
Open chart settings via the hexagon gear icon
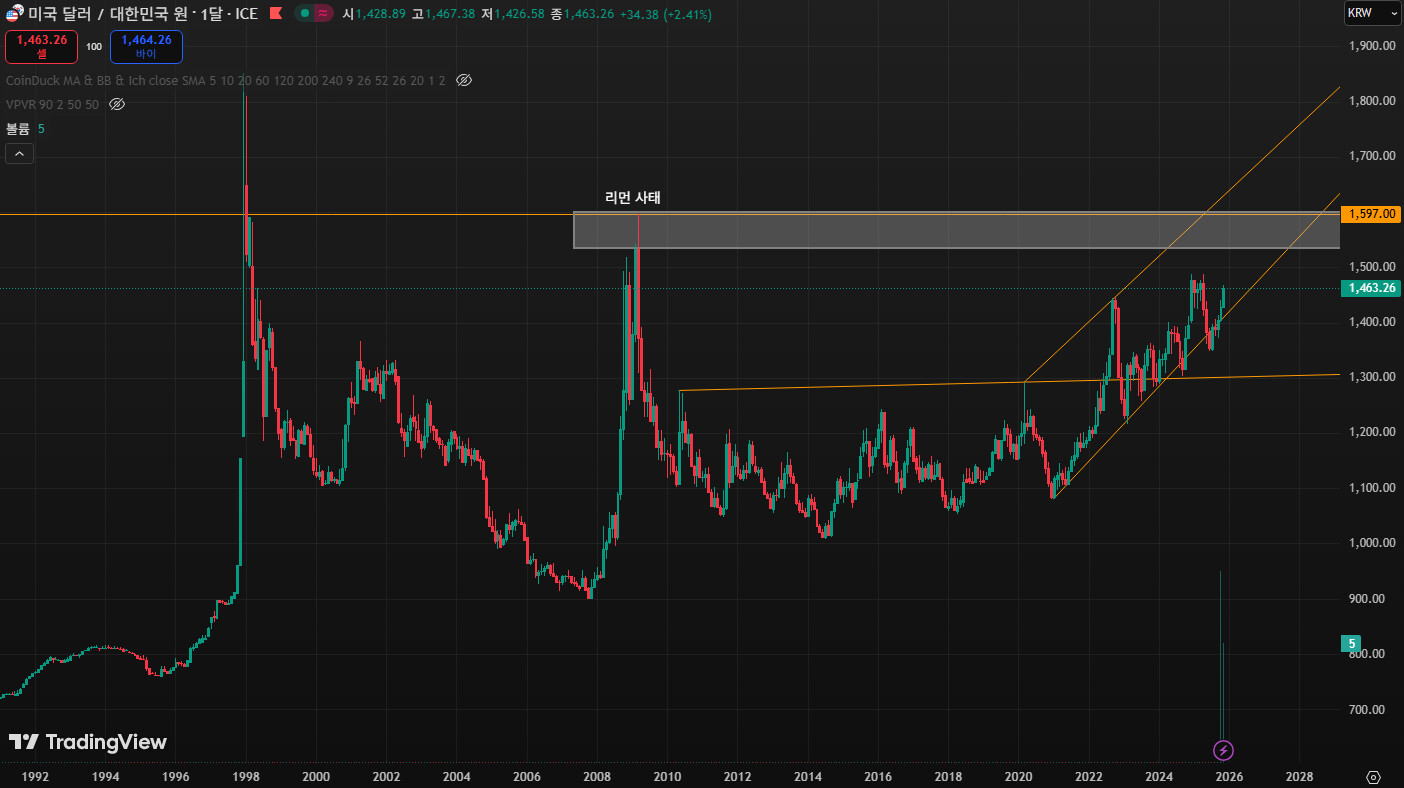[1373, 777]
